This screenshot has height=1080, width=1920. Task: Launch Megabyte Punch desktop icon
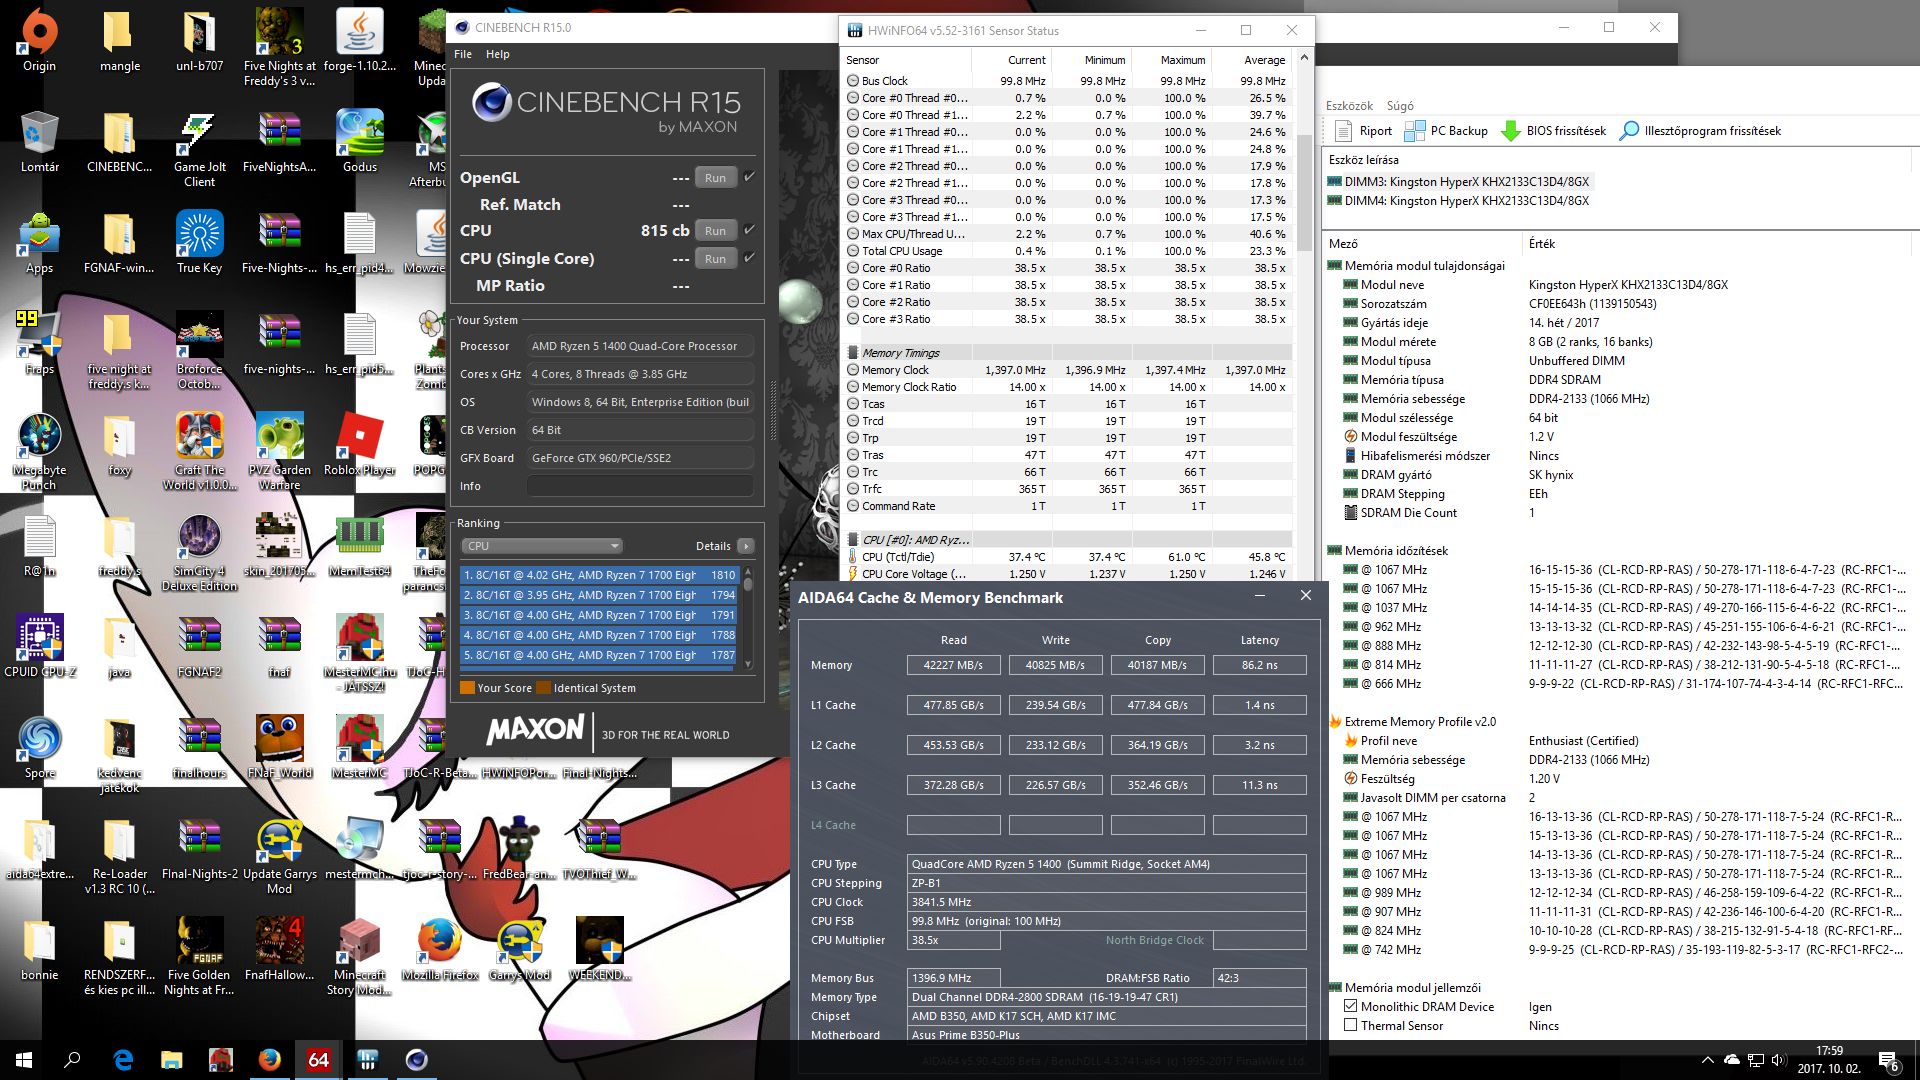(40, 451)
